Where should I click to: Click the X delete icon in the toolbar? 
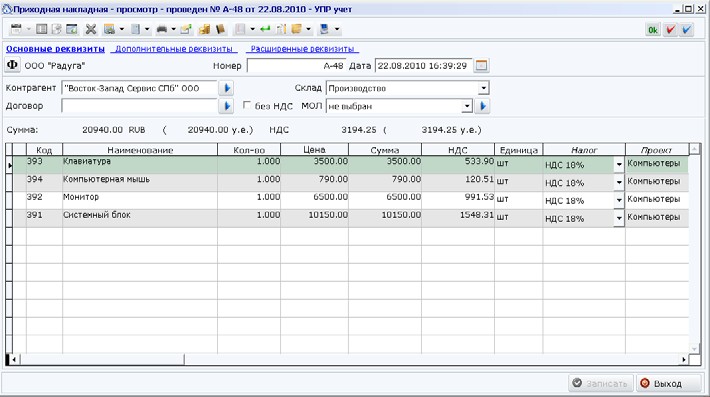pyautogui.click(x=91, y=29)
